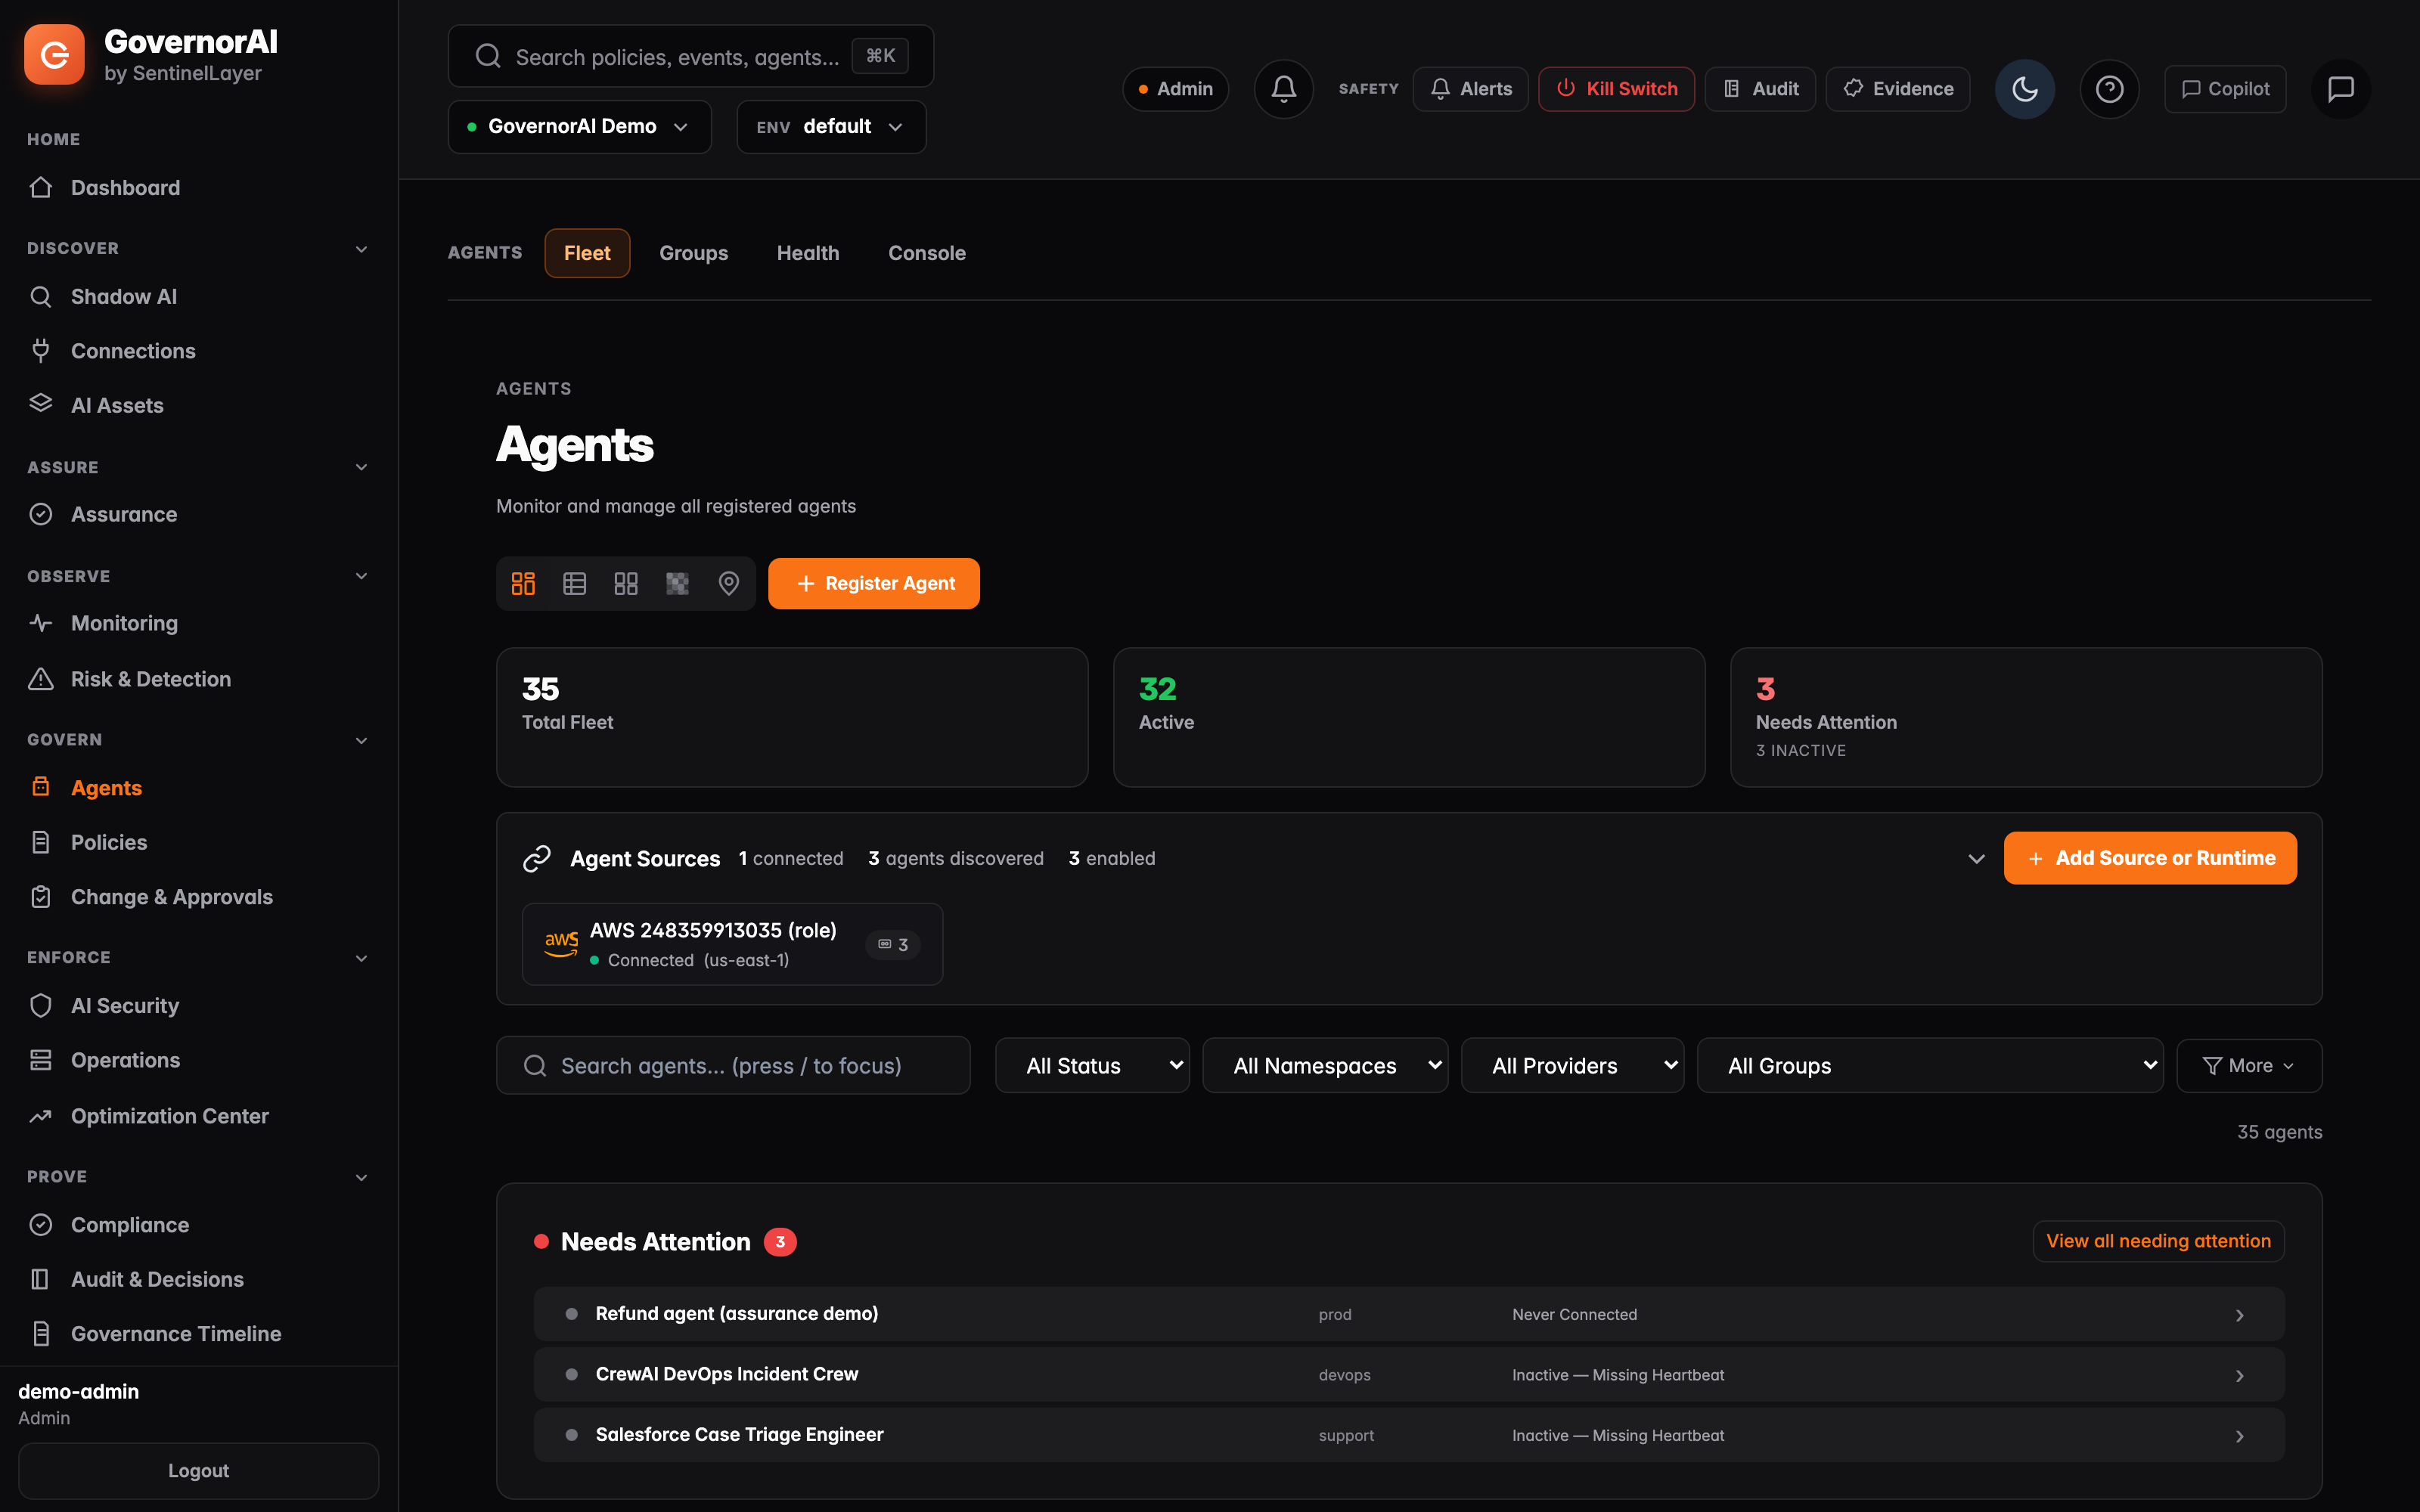Switch to the Groups tab
This screenshot has height=1512, width=2420.
pos(693,253)
